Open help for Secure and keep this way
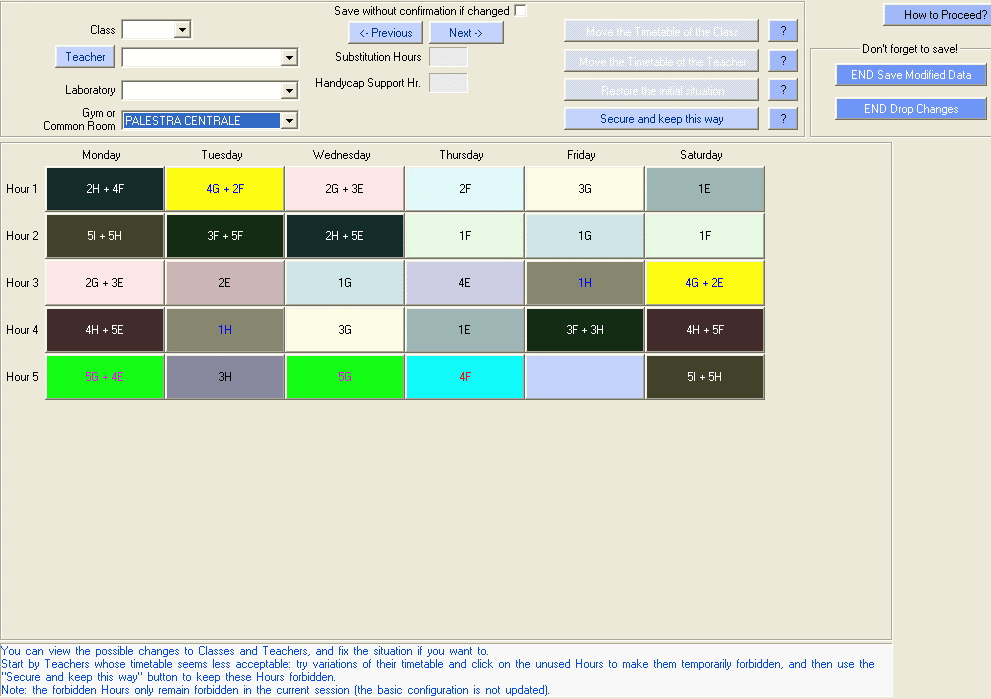The image size is (991, 699). tap(783, 119)
